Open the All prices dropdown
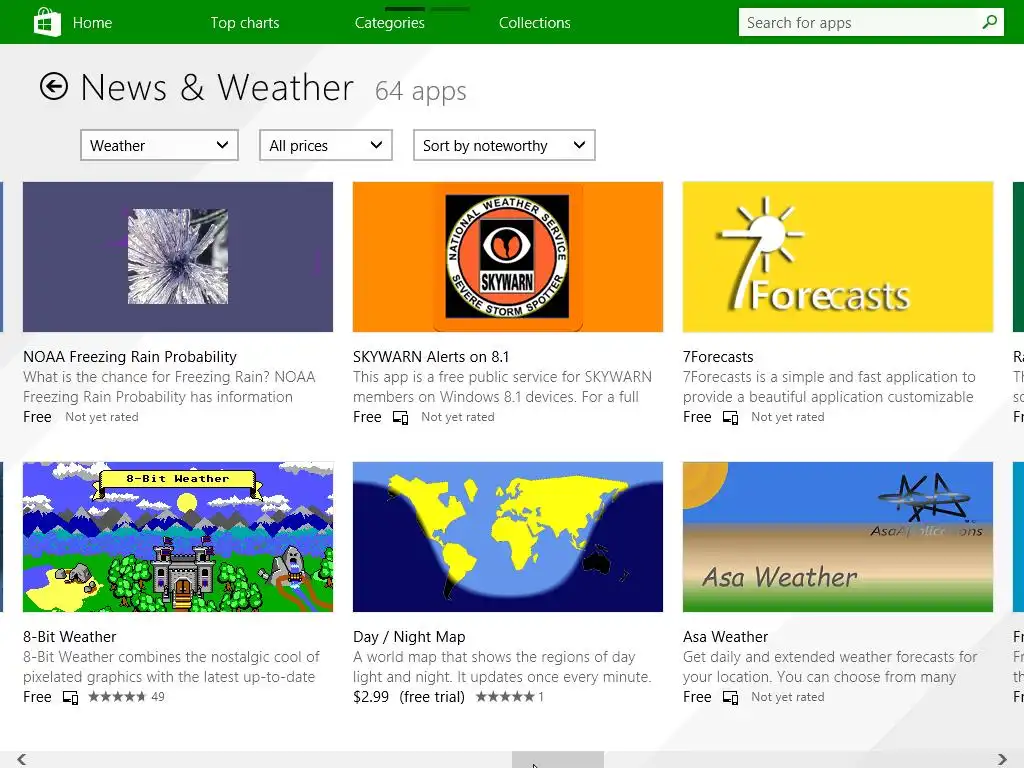The image size is (1024, 768). coord(326,145)
